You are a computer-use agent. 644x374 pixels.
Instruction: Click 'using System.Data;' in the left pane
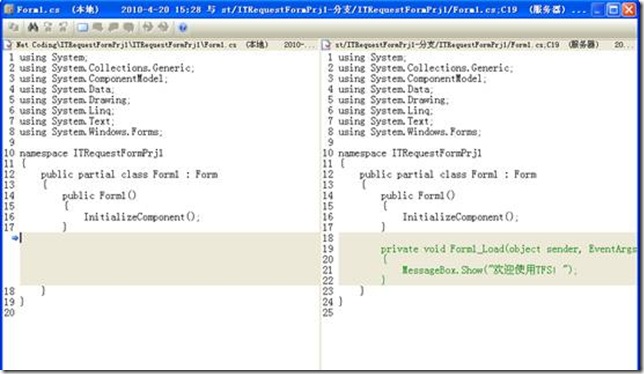tap(67, 89)
